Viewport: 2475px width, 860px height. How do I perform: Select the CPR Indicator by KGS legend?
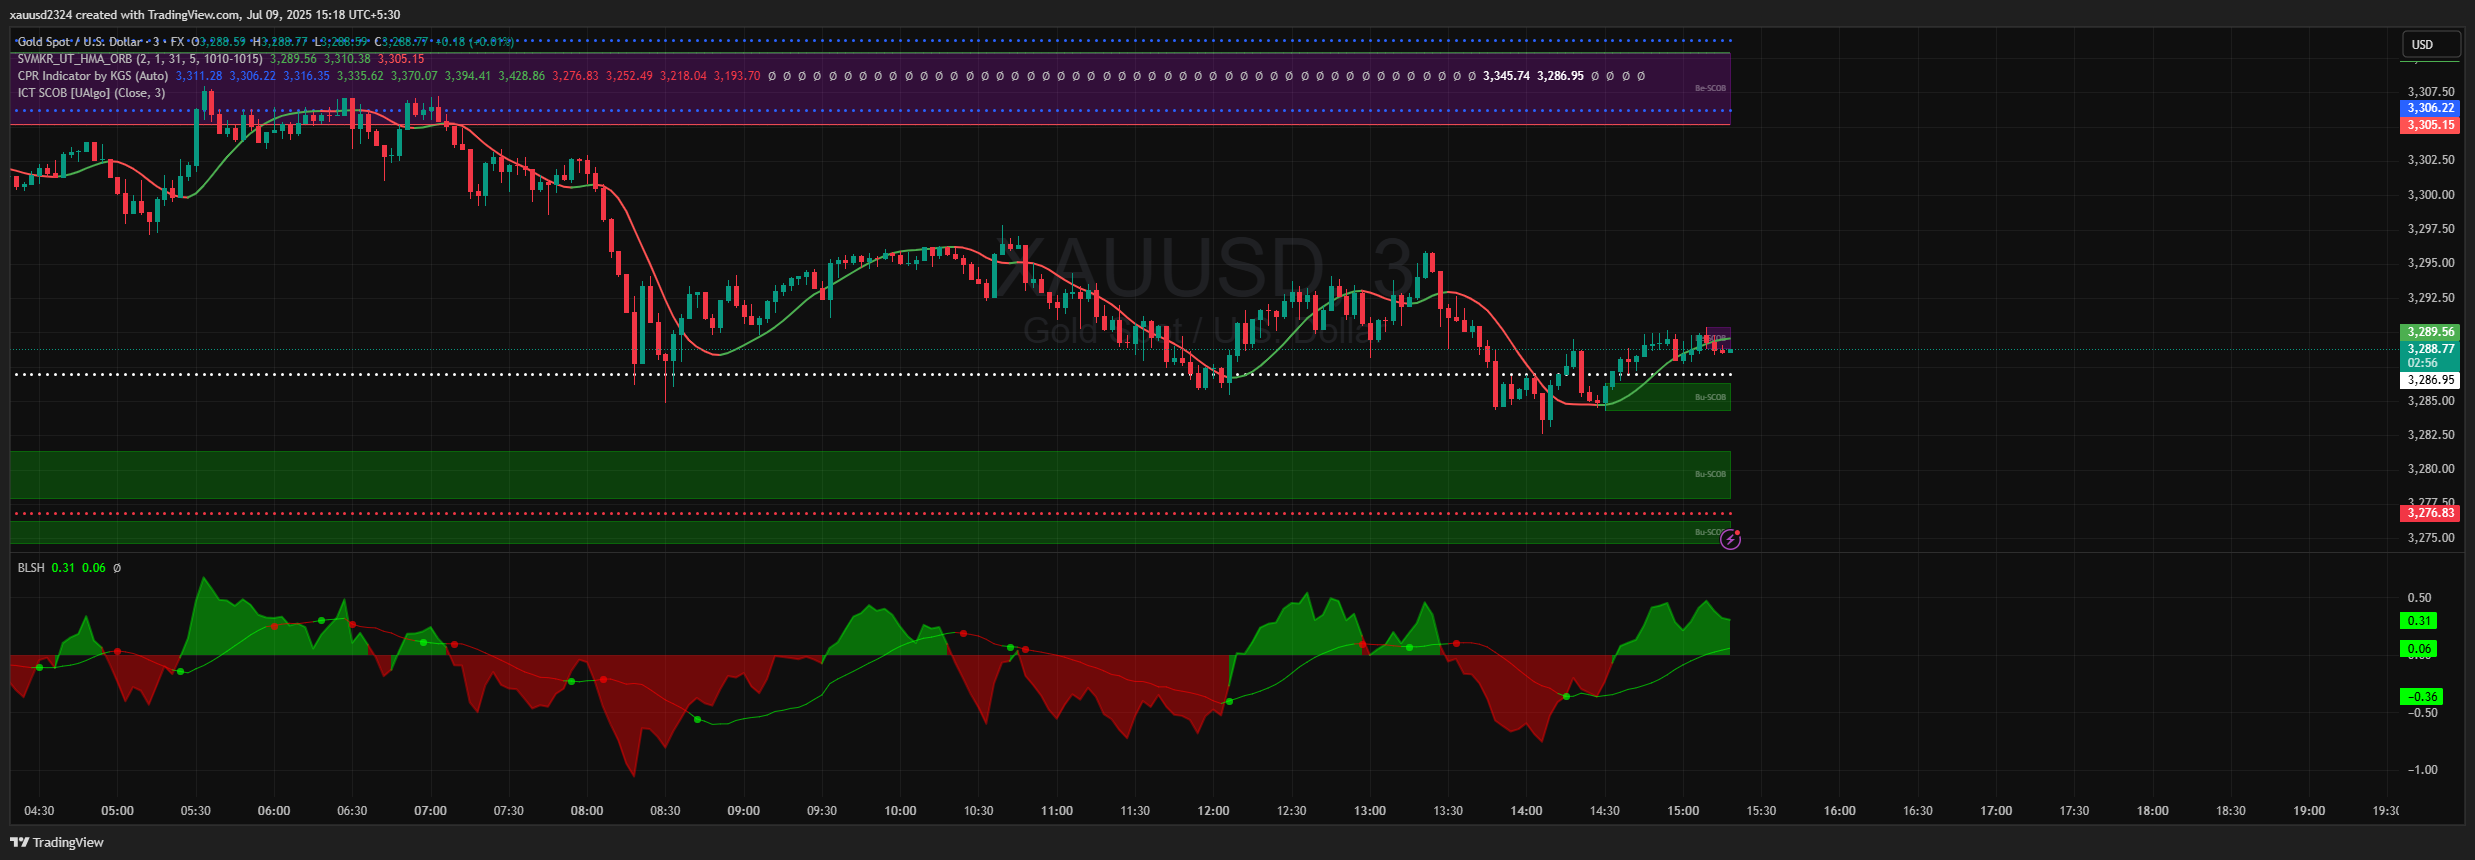tap(93, 76)
